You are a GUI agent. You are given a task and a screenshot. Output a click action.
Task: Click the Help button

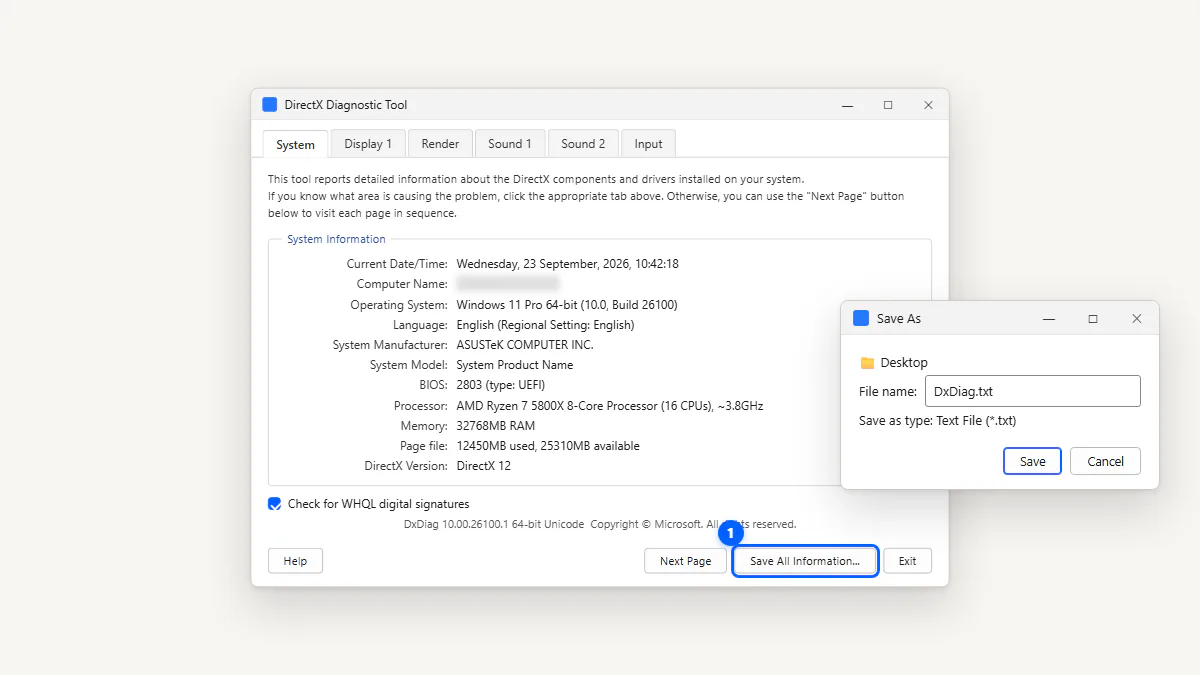pyautogui.click(x=295, y=561)
